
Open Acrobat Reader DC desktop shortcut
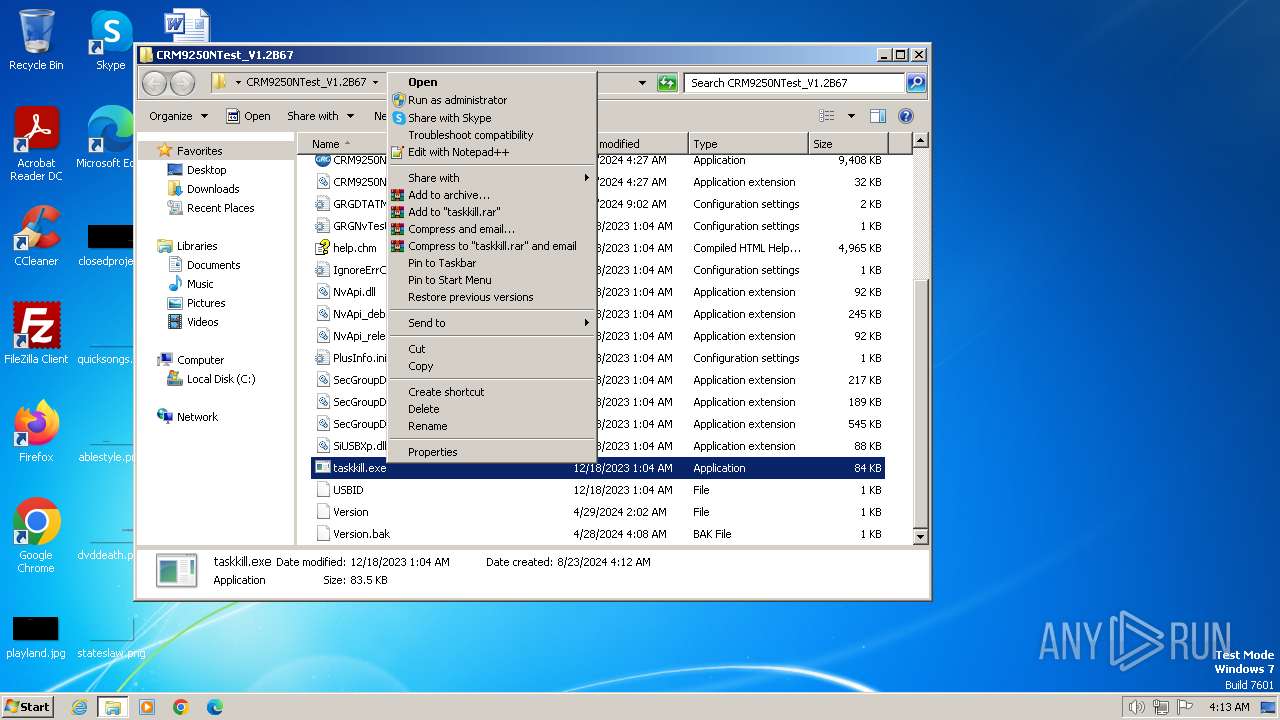click(x=36, y=144)
